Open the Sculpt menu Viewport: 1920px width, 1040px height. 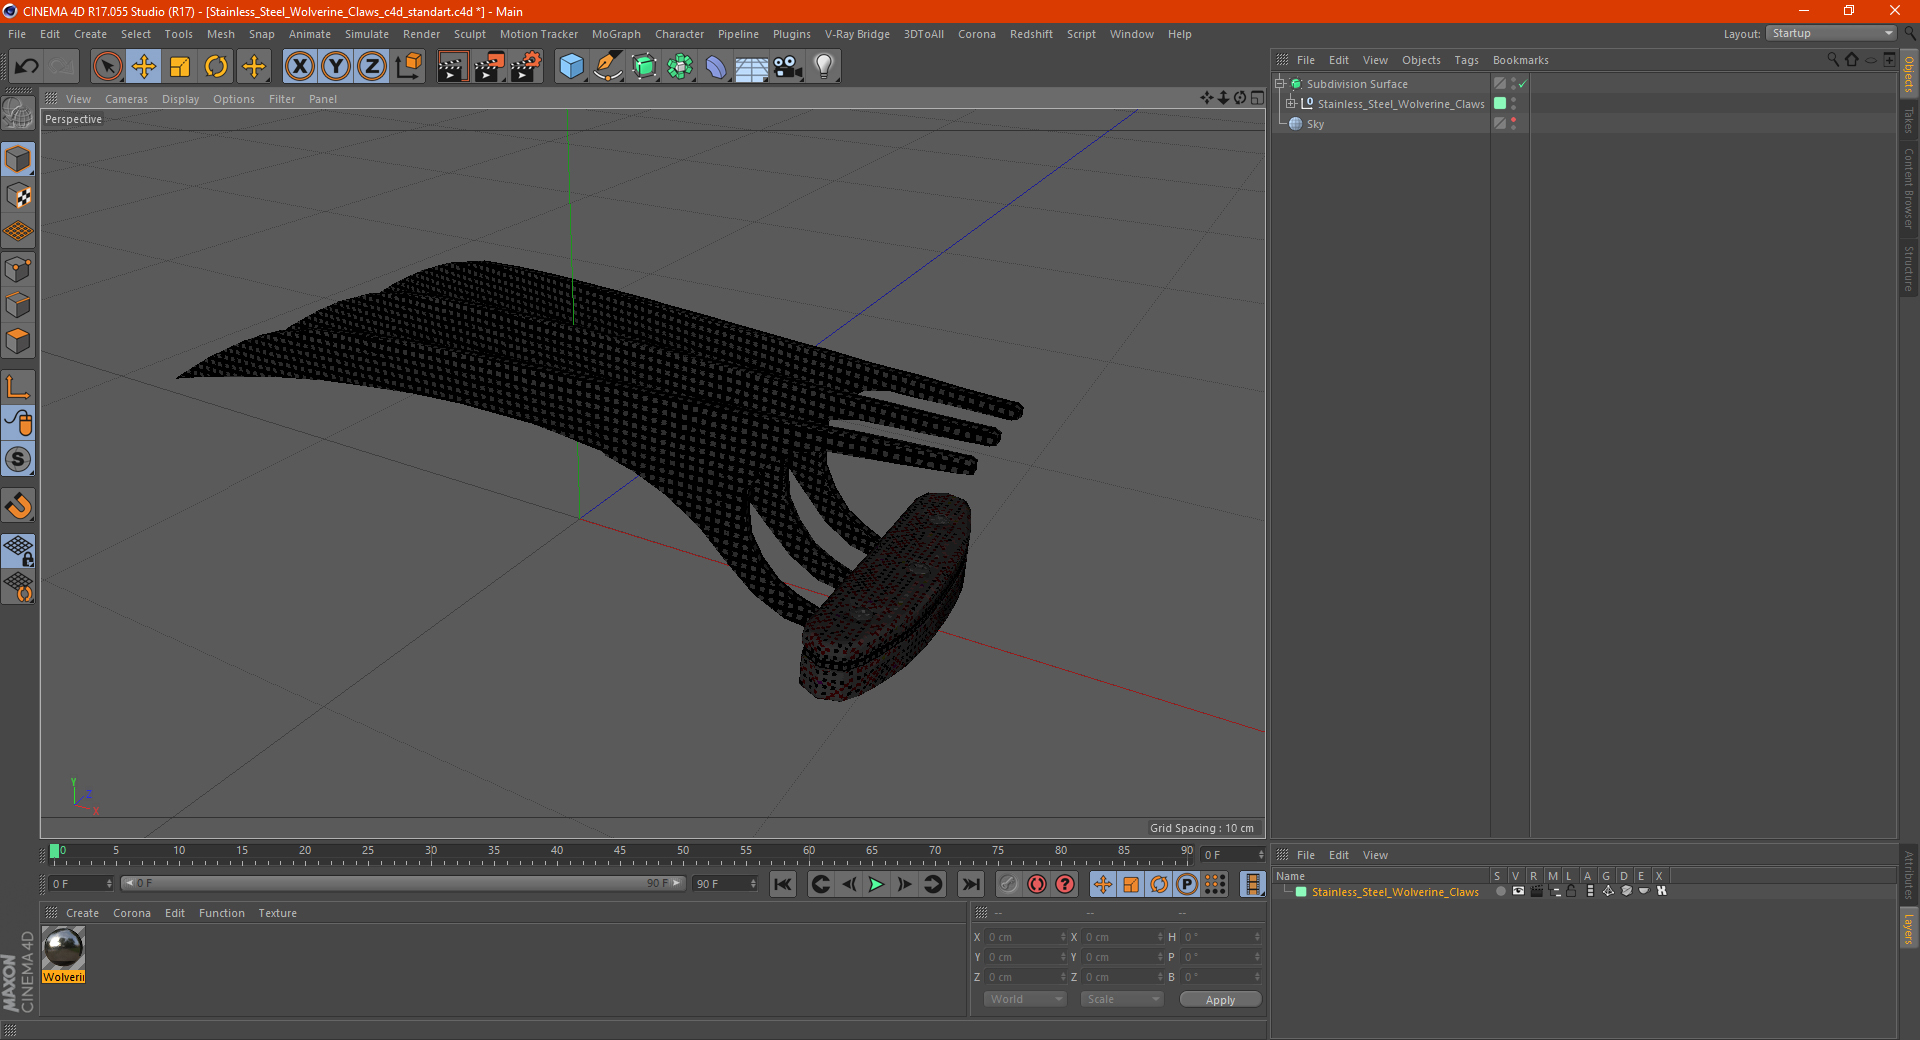tap(469, 34)
